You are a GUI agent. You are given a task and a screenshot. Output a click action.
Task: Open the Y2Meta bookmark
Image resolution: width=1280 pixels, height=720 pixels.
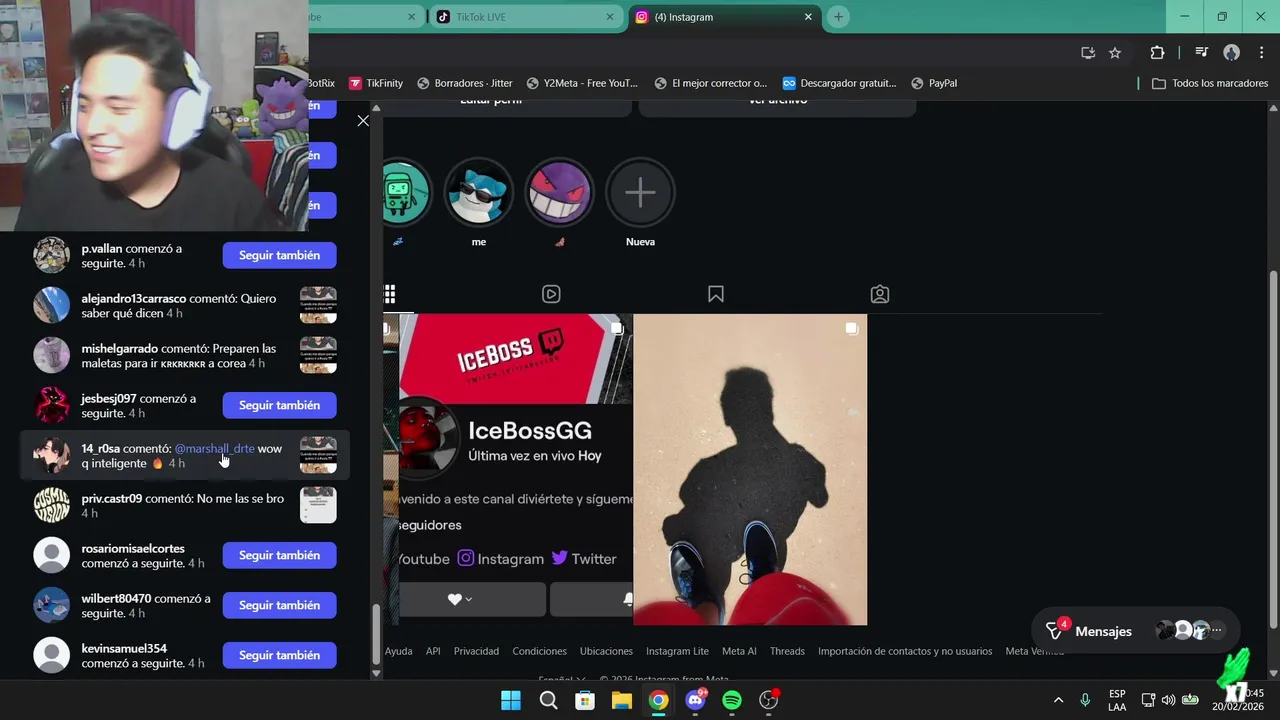(582, 83)
